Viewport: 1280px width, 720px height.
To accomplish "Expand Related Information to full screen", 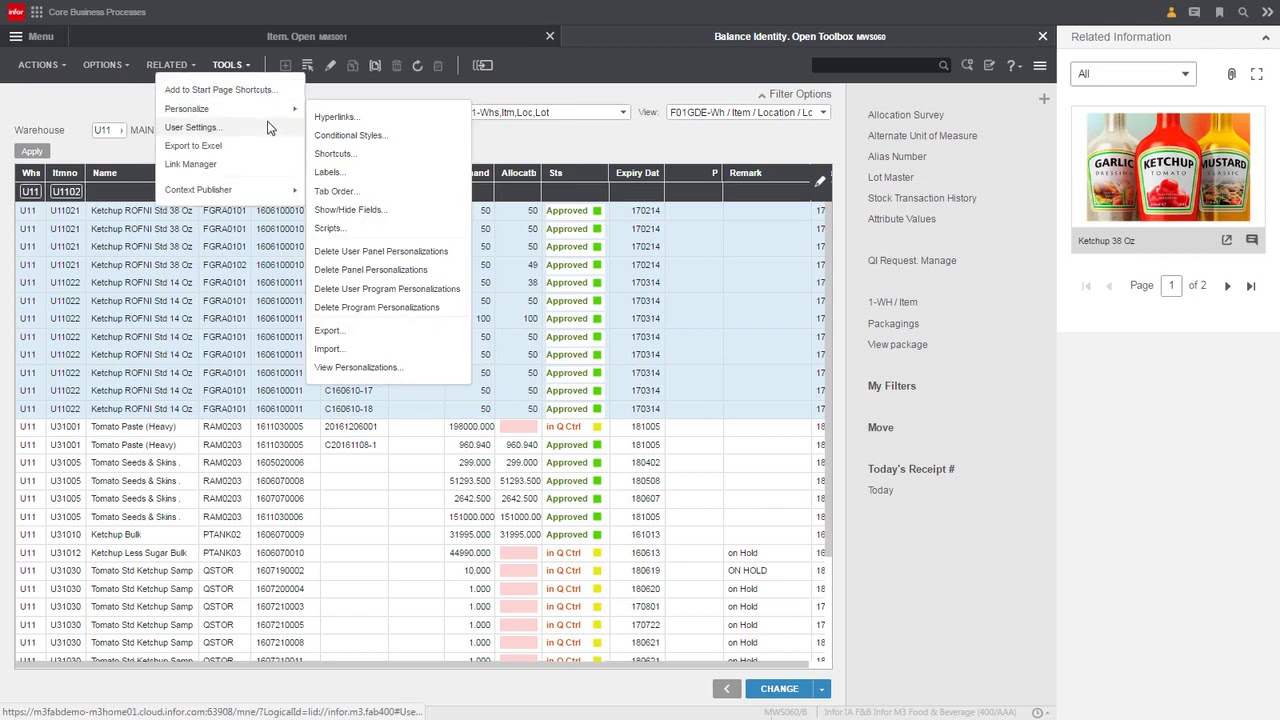I will [x=1257, y=74].
